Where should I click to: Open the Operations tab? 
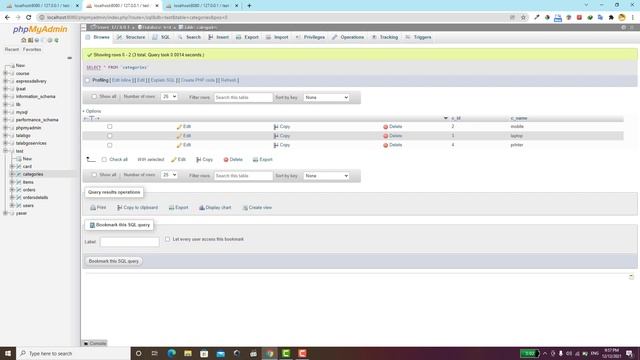pos(348,37)
